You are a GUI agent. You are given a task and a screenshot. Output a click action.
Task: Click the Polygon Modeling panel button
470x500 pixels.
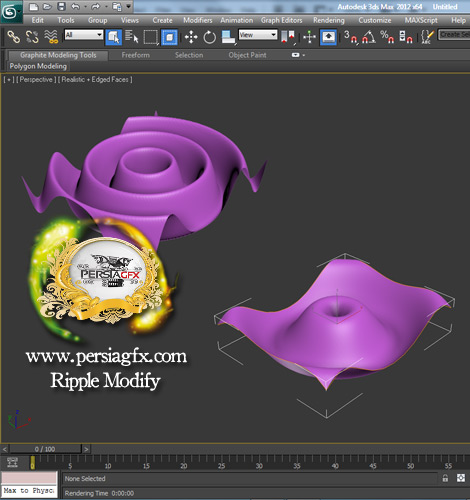click(x=38, y=66)
